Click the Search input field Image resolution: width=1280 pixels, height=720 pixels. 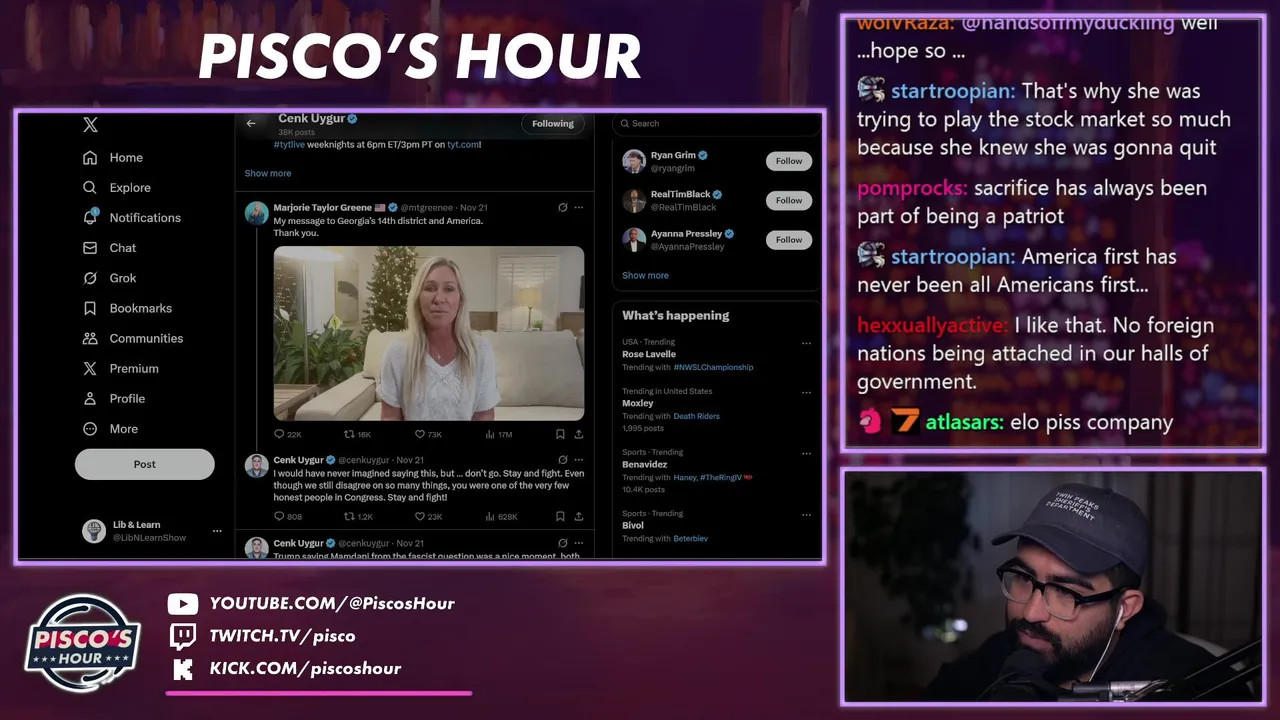pyautogui.click(x=716, y=124)
